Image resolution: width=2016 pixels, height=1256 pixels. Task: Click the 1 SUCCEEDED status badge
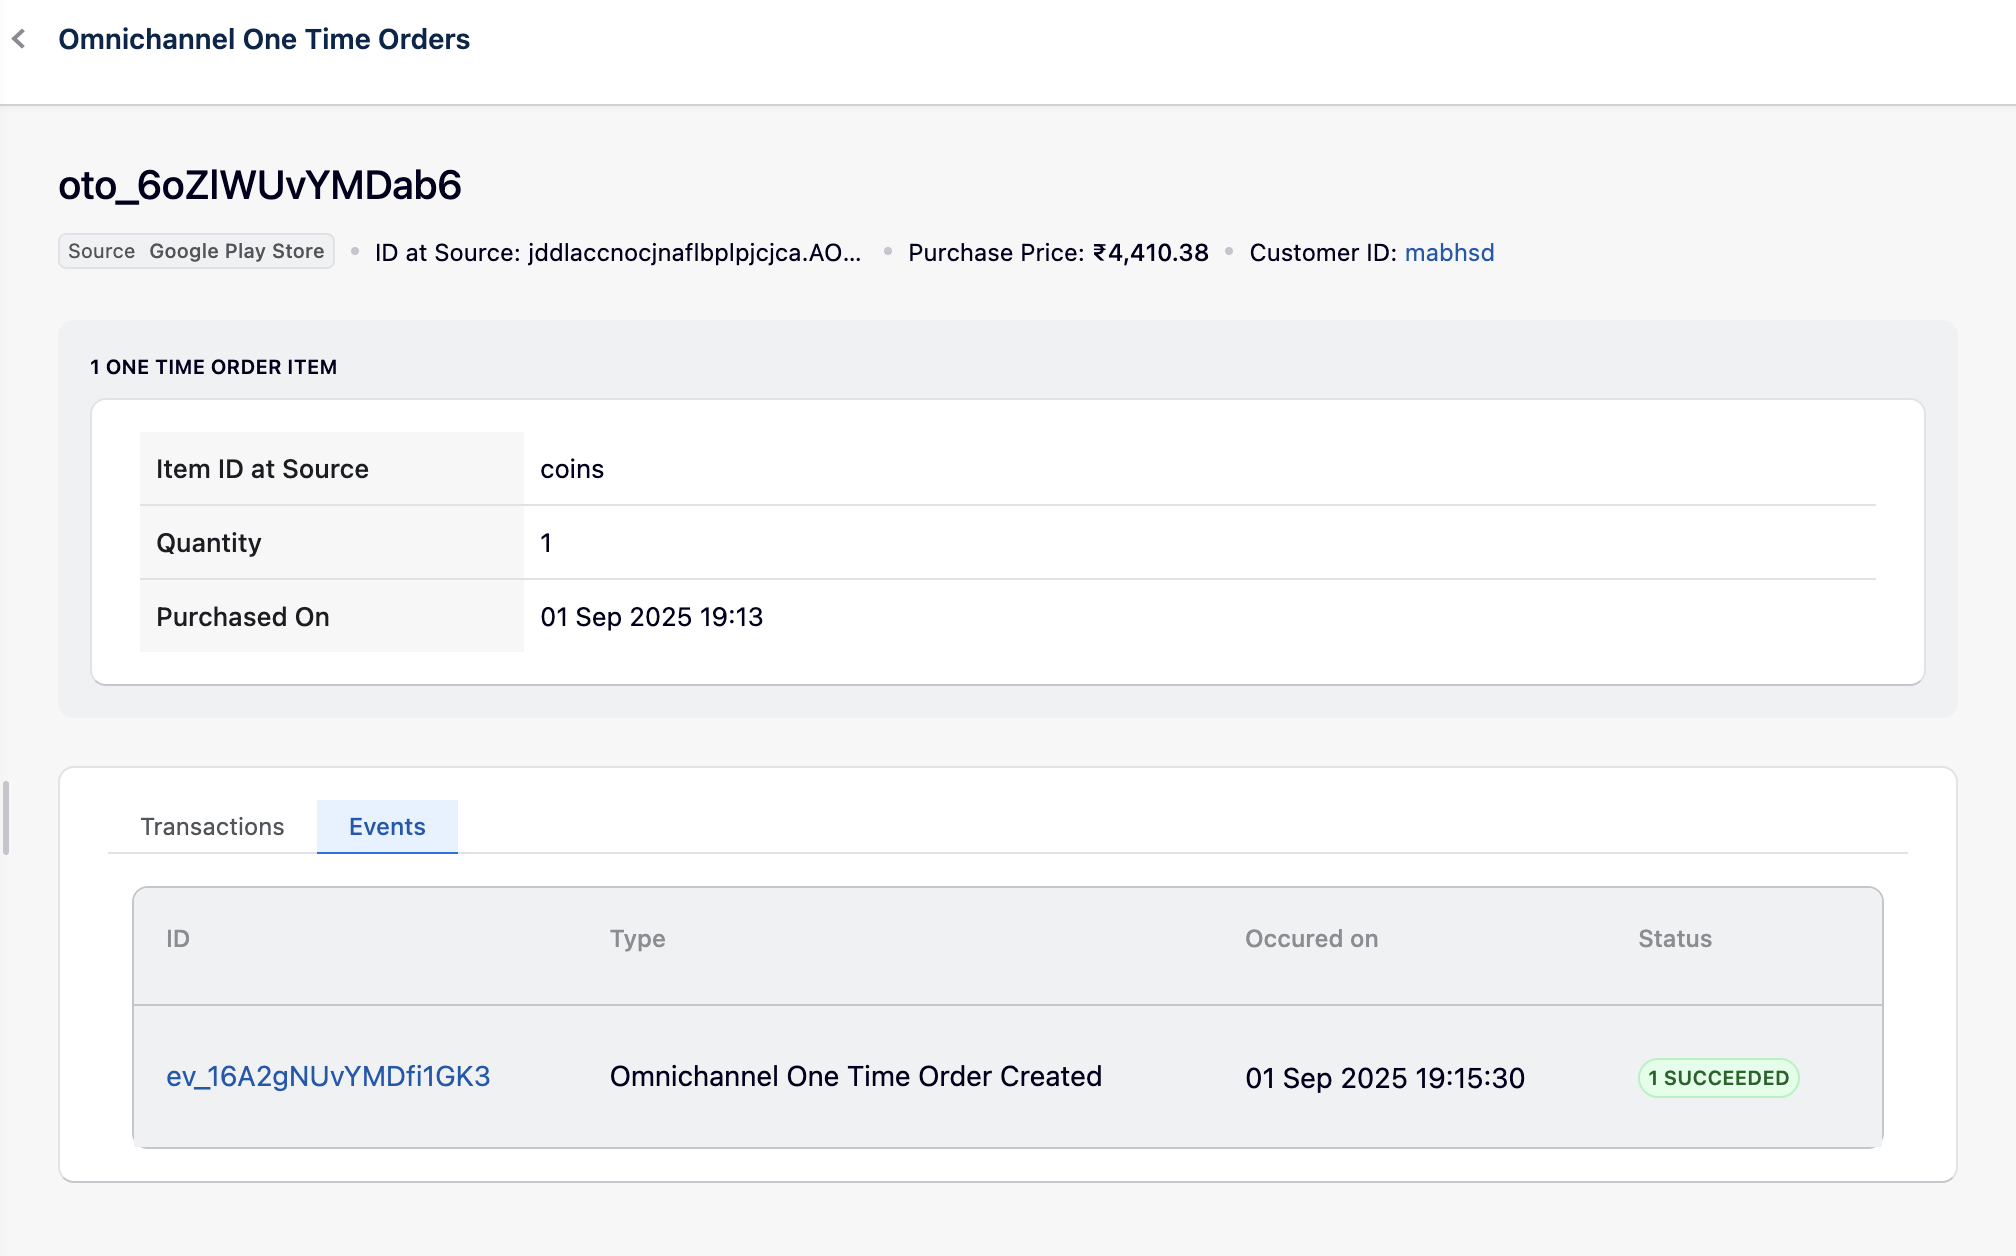pyautogui.click(x=1718, y=1078)
